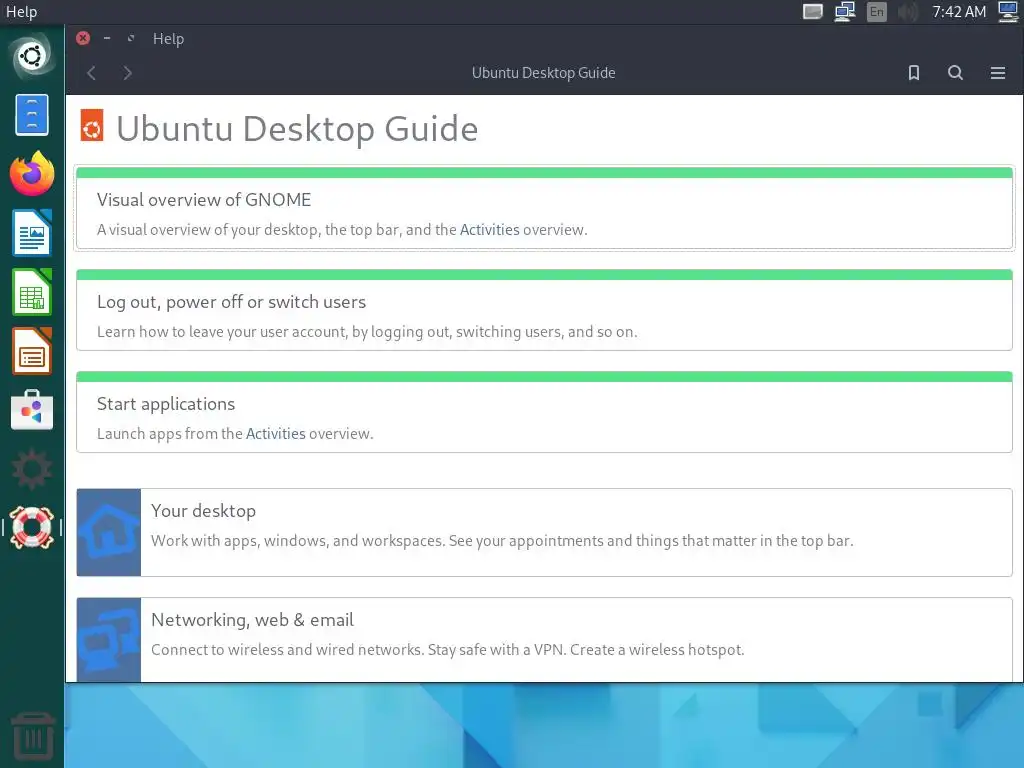Screen dimensions: 1024x768
Task: Maximize the Help window
Action: click(131, 39)
